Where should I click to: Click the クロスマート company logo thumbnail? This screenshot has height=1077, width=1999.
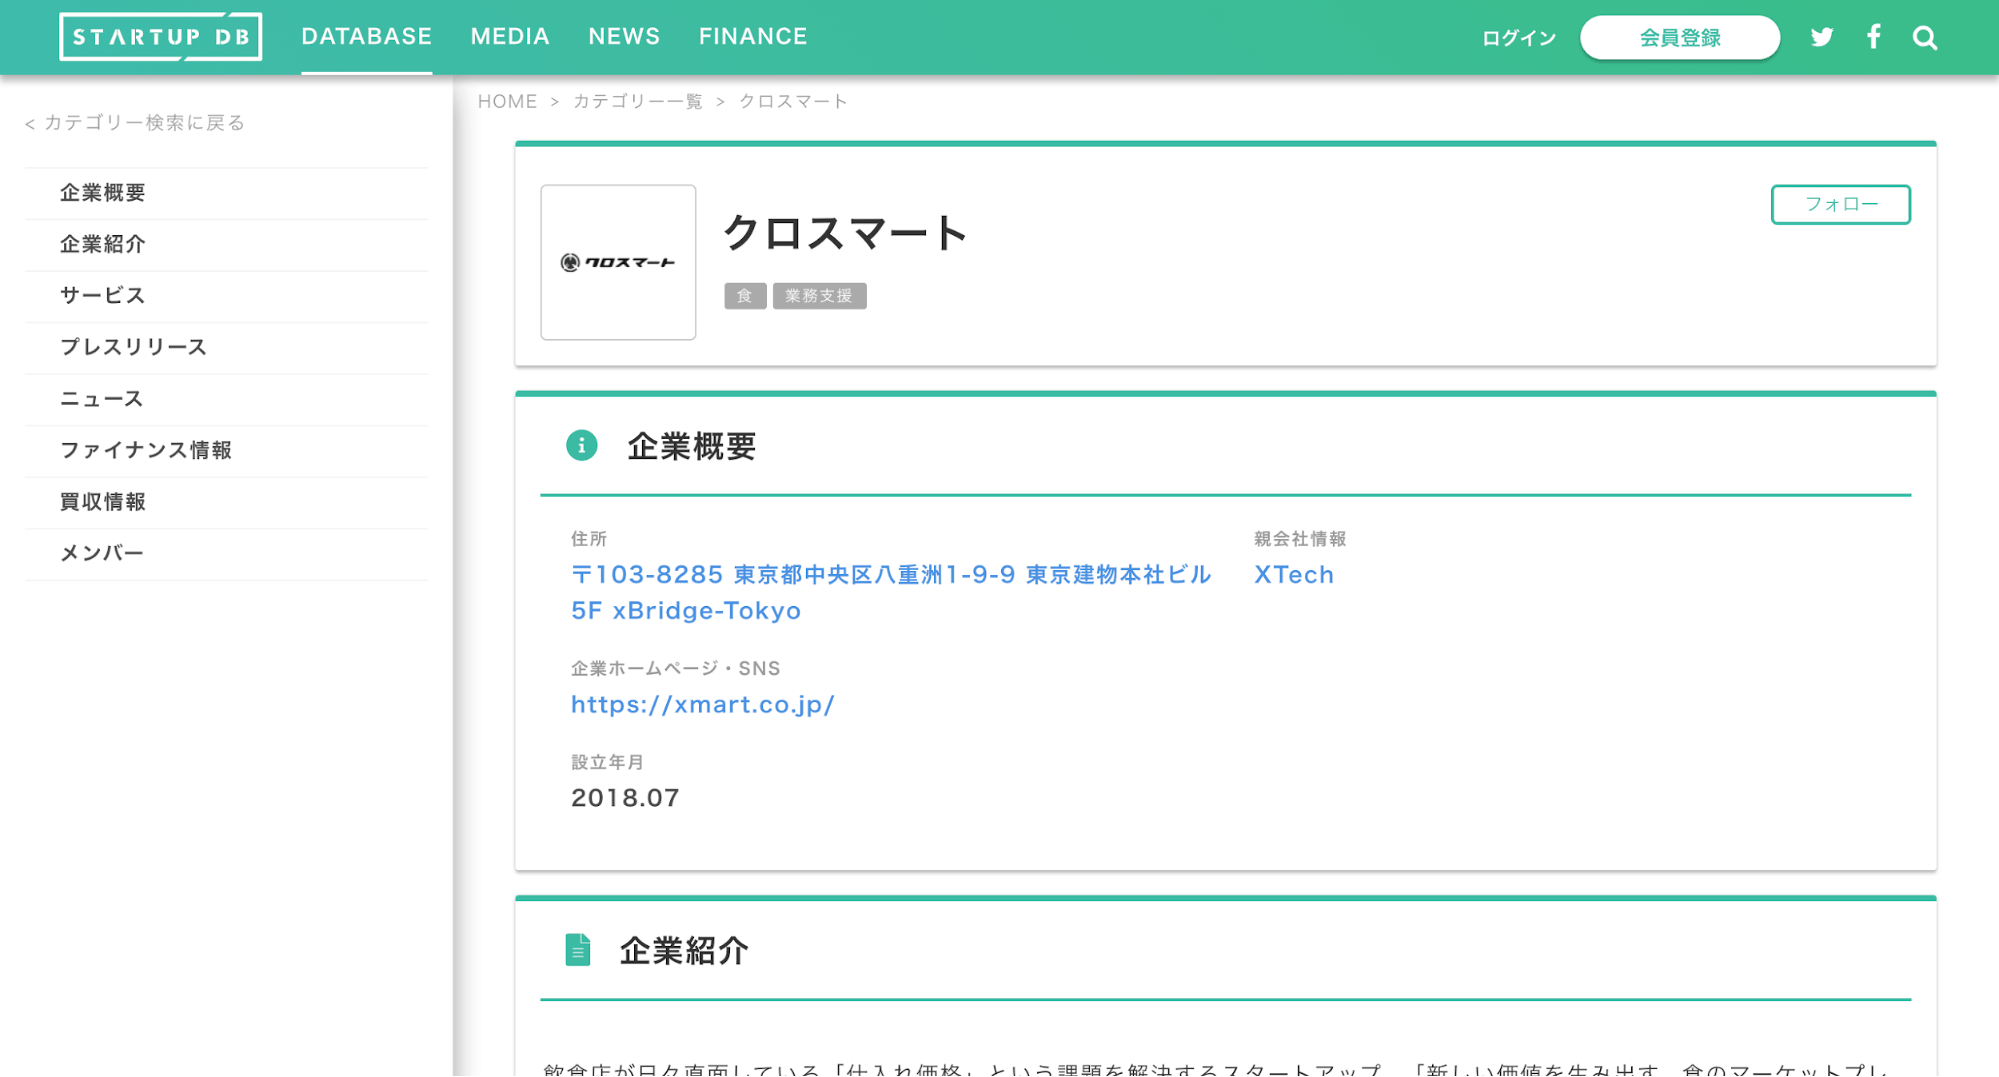(618, 262)
